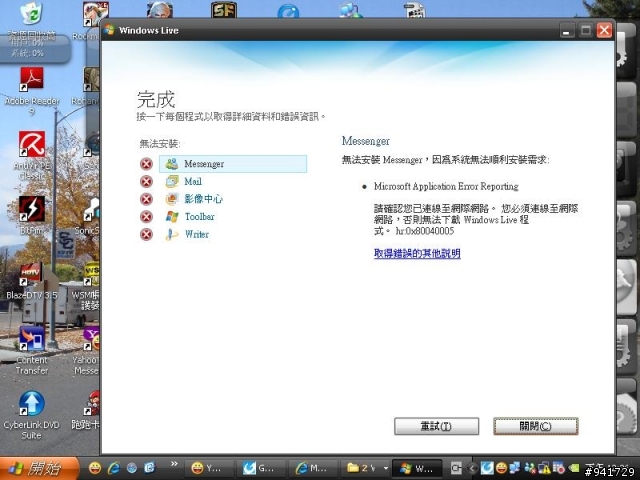
Task: Open the BitSpirit lightning bolt desktop icon
Action: click(32, 215)
